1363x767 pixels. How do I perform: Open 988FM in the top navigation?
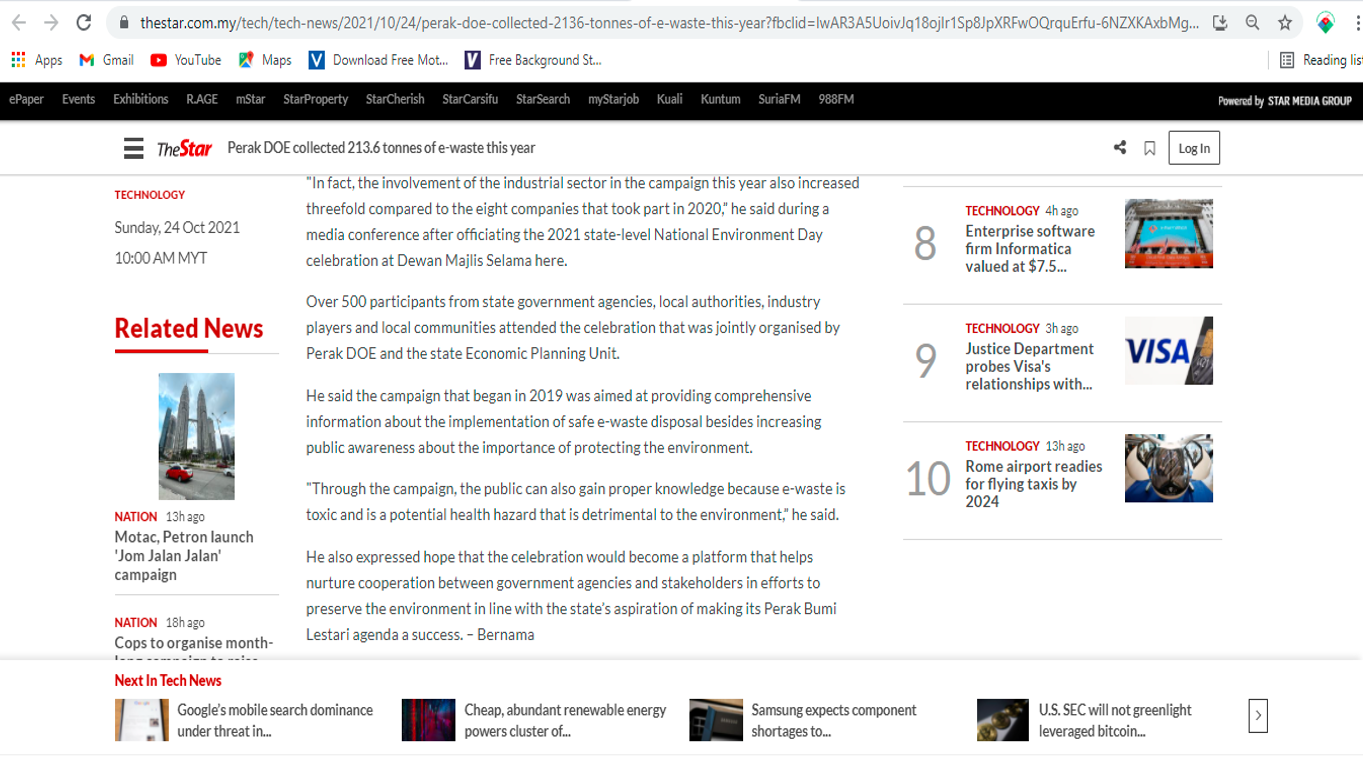coord(836,99)
